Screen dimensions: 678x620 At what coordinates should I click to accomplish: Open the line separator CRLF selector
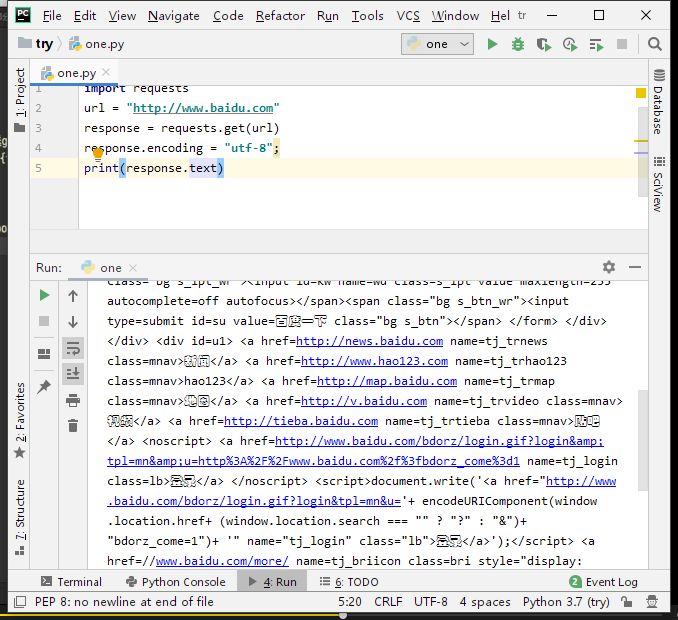coord(388,602)
